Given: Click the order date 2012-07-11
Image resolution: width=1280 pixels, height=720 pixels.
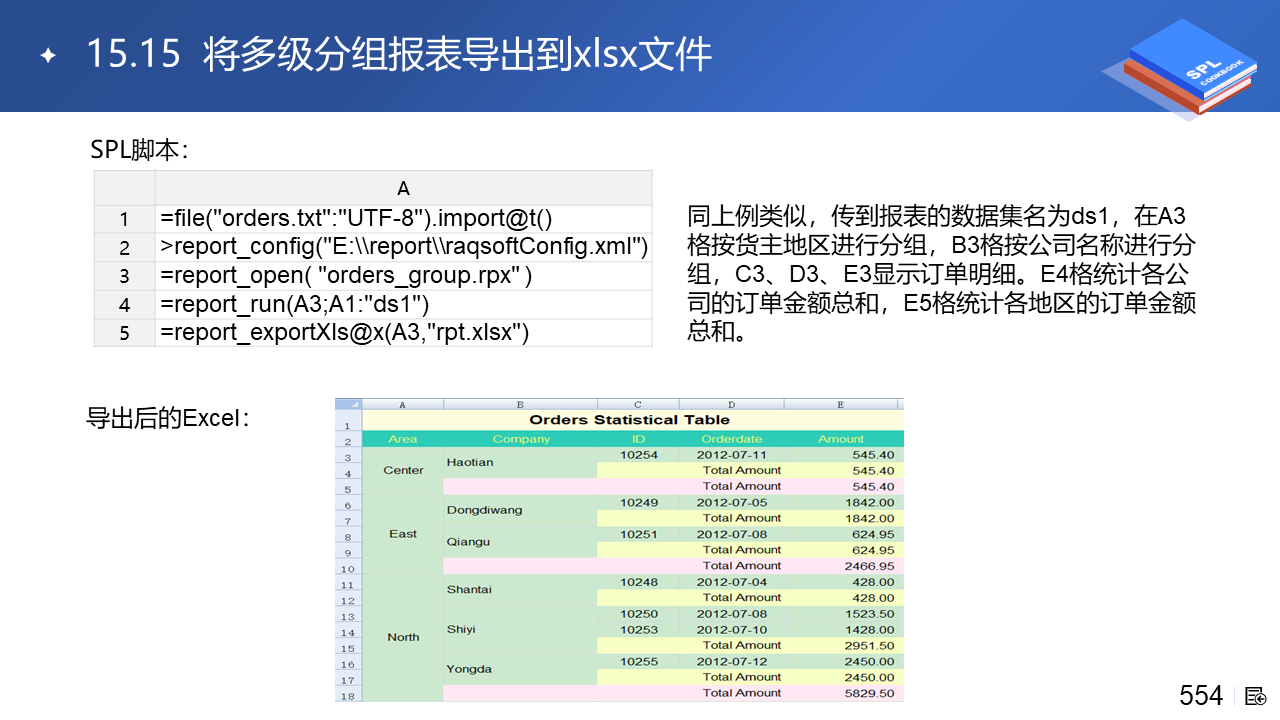Looking at the screenshot, I should click(x=732, y=454).
